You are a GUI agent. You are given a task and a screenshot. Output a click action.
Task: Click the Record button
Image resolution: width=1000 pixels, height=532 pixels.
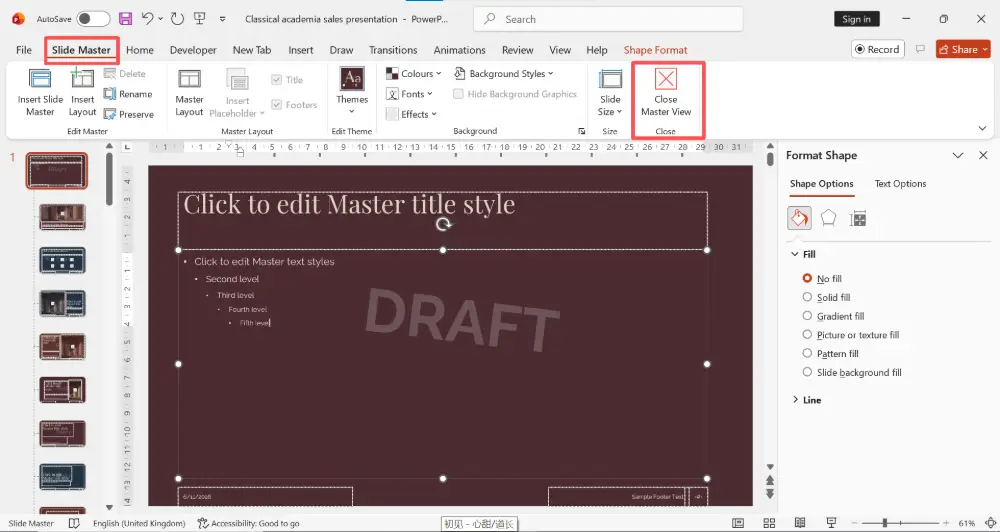point(878,49)
